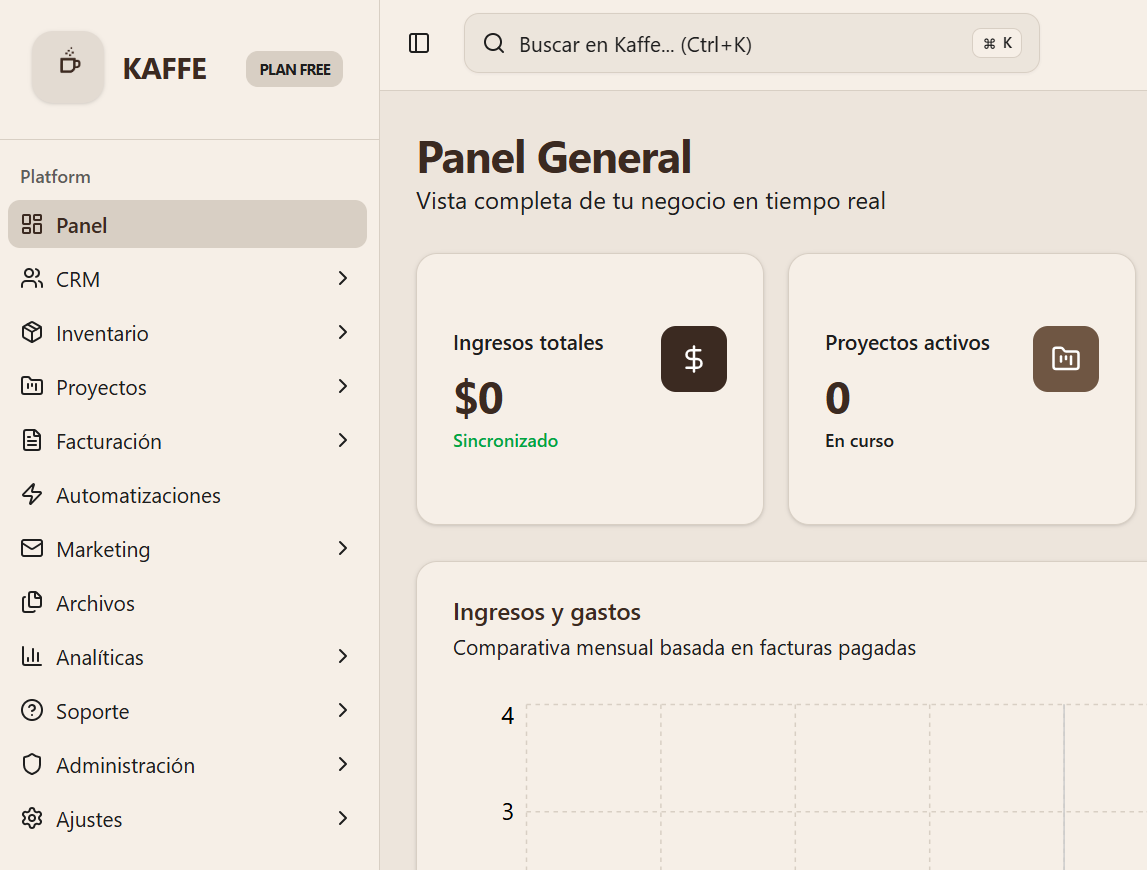Click the Sincronizado status link
Image resolution: width=1147 pixels, height=870 pixels.
(505, 441)
